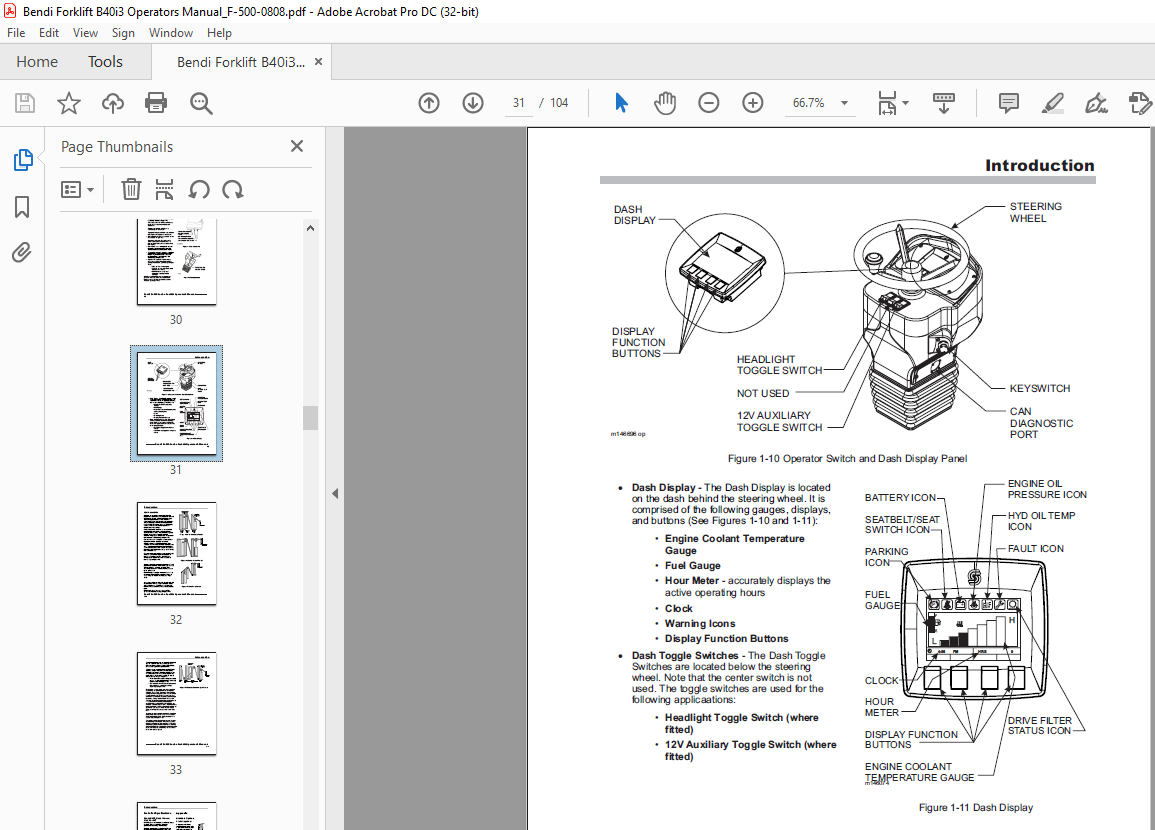Activate the Hand pan tool
Viewport: 1155px width, 830px height.
point(664,103)
